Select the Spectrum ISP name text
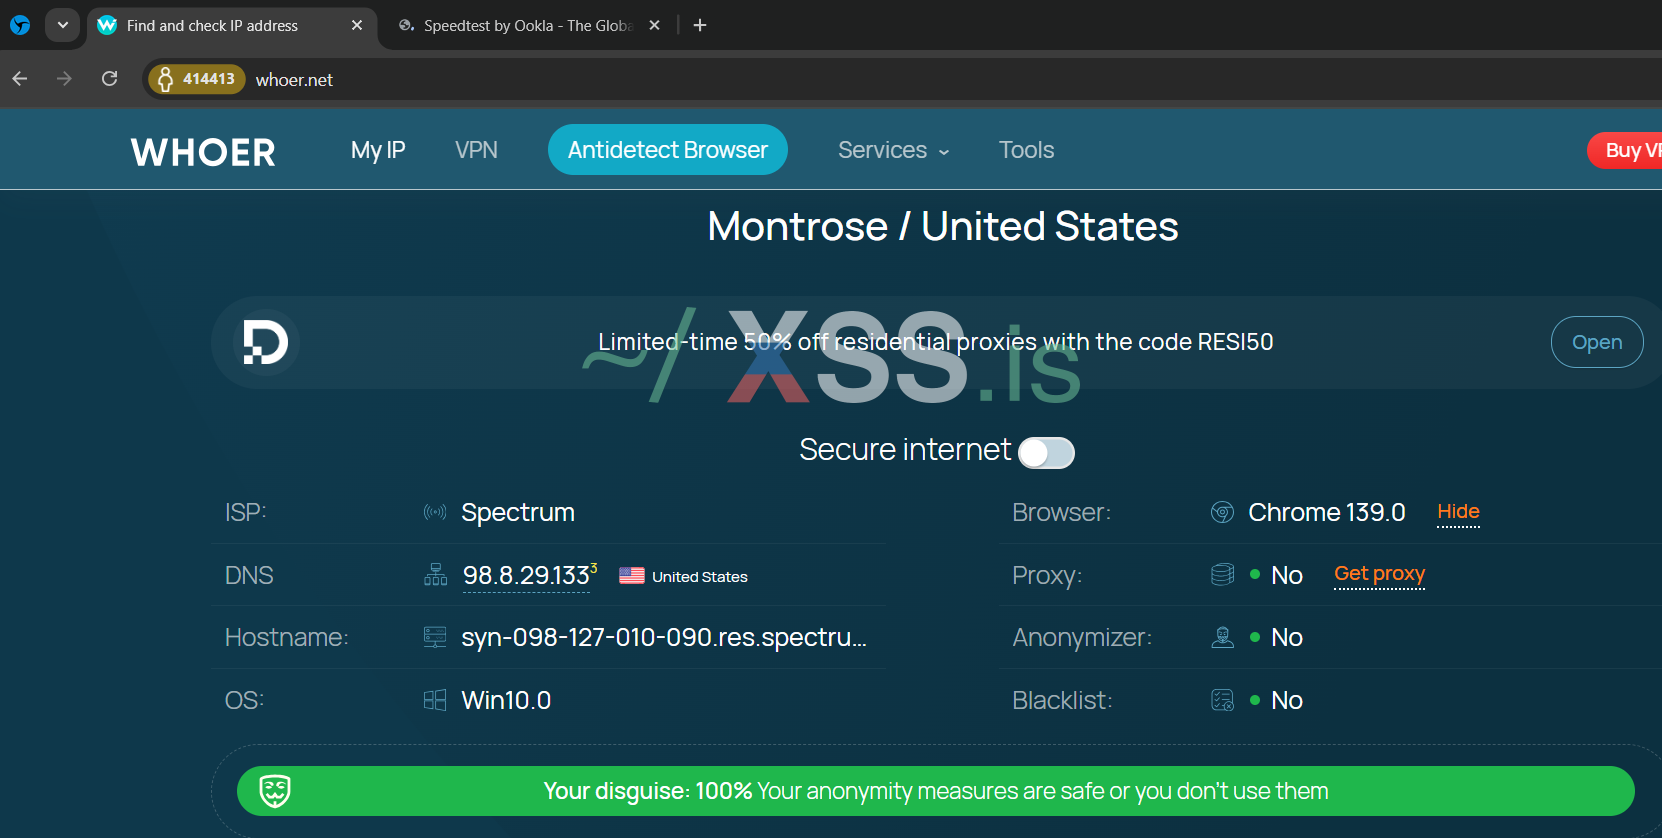Screen dimensions: 1662x838 click(x=518, y=513)
